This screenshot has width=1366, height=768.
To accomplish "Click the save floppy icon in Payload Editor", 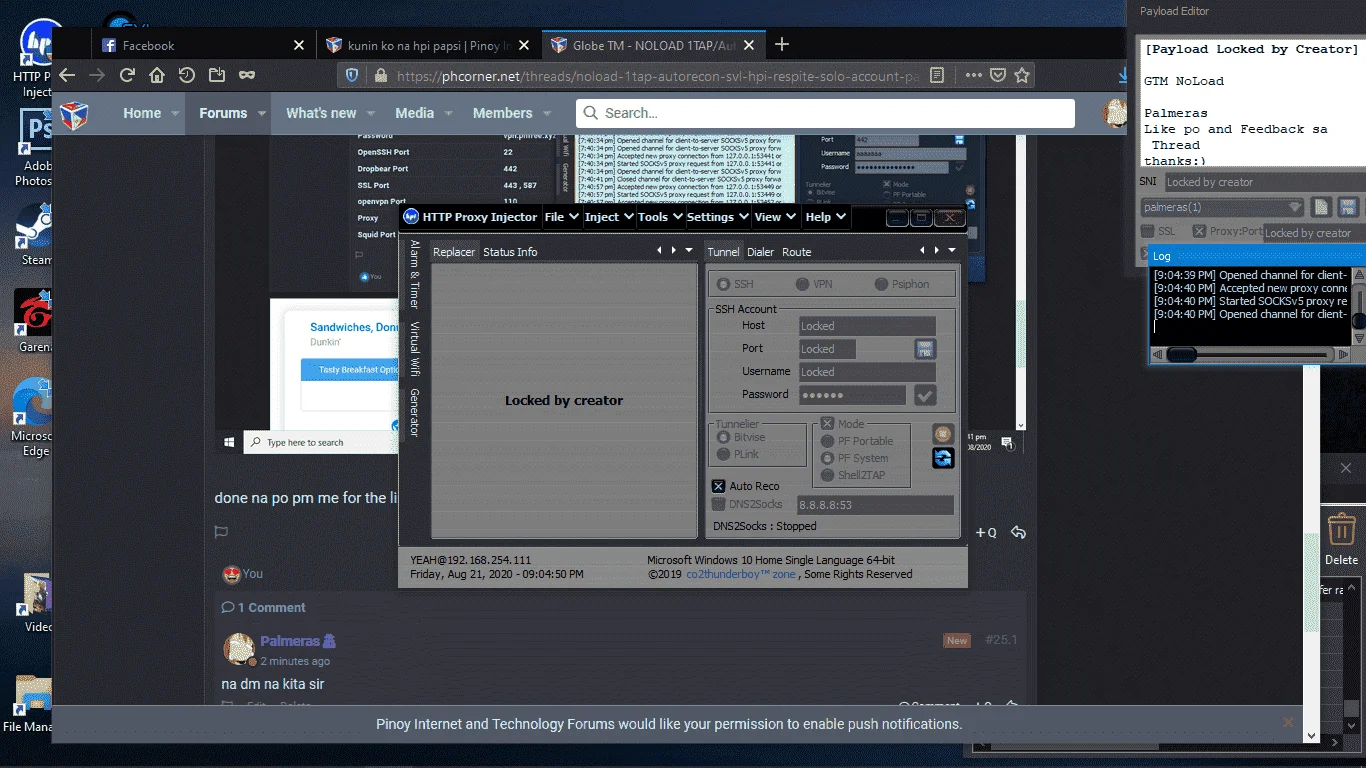I will click(x=1347, y=207).
